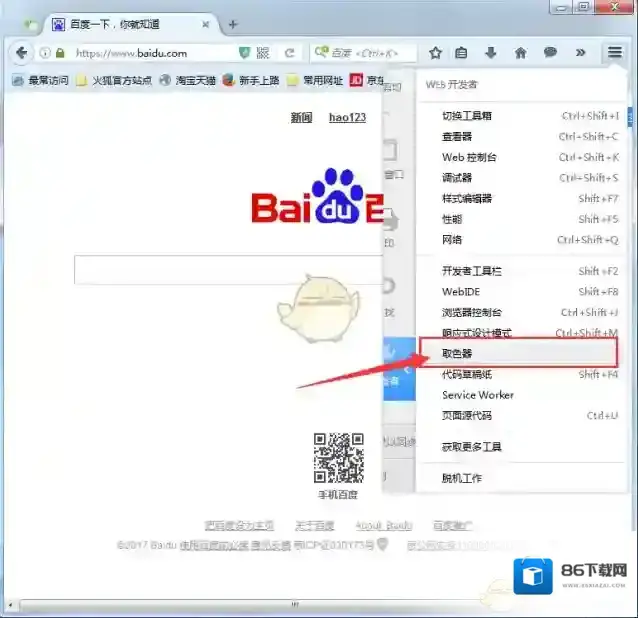Select 浏览器控制台 menu item

tap(523, 312)
